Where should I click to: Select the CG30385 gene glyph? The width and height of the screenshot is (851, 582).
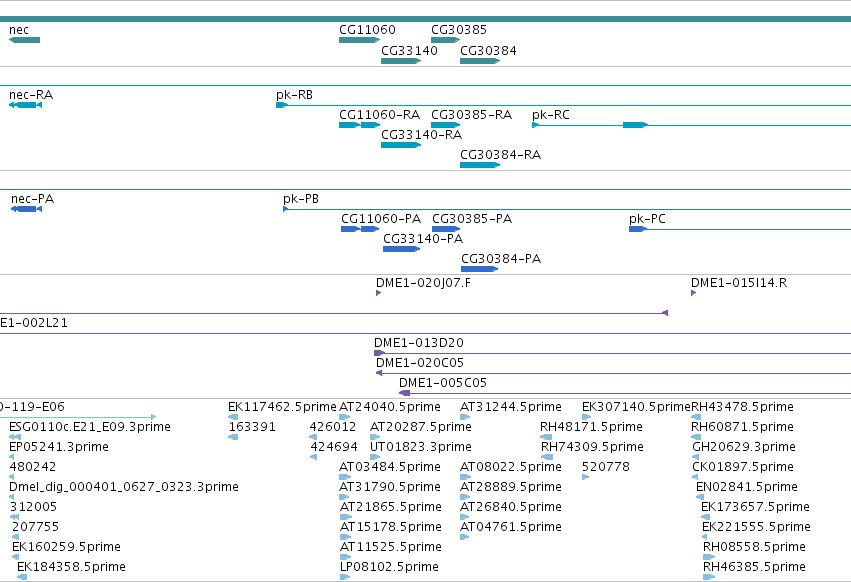(446, 40)
